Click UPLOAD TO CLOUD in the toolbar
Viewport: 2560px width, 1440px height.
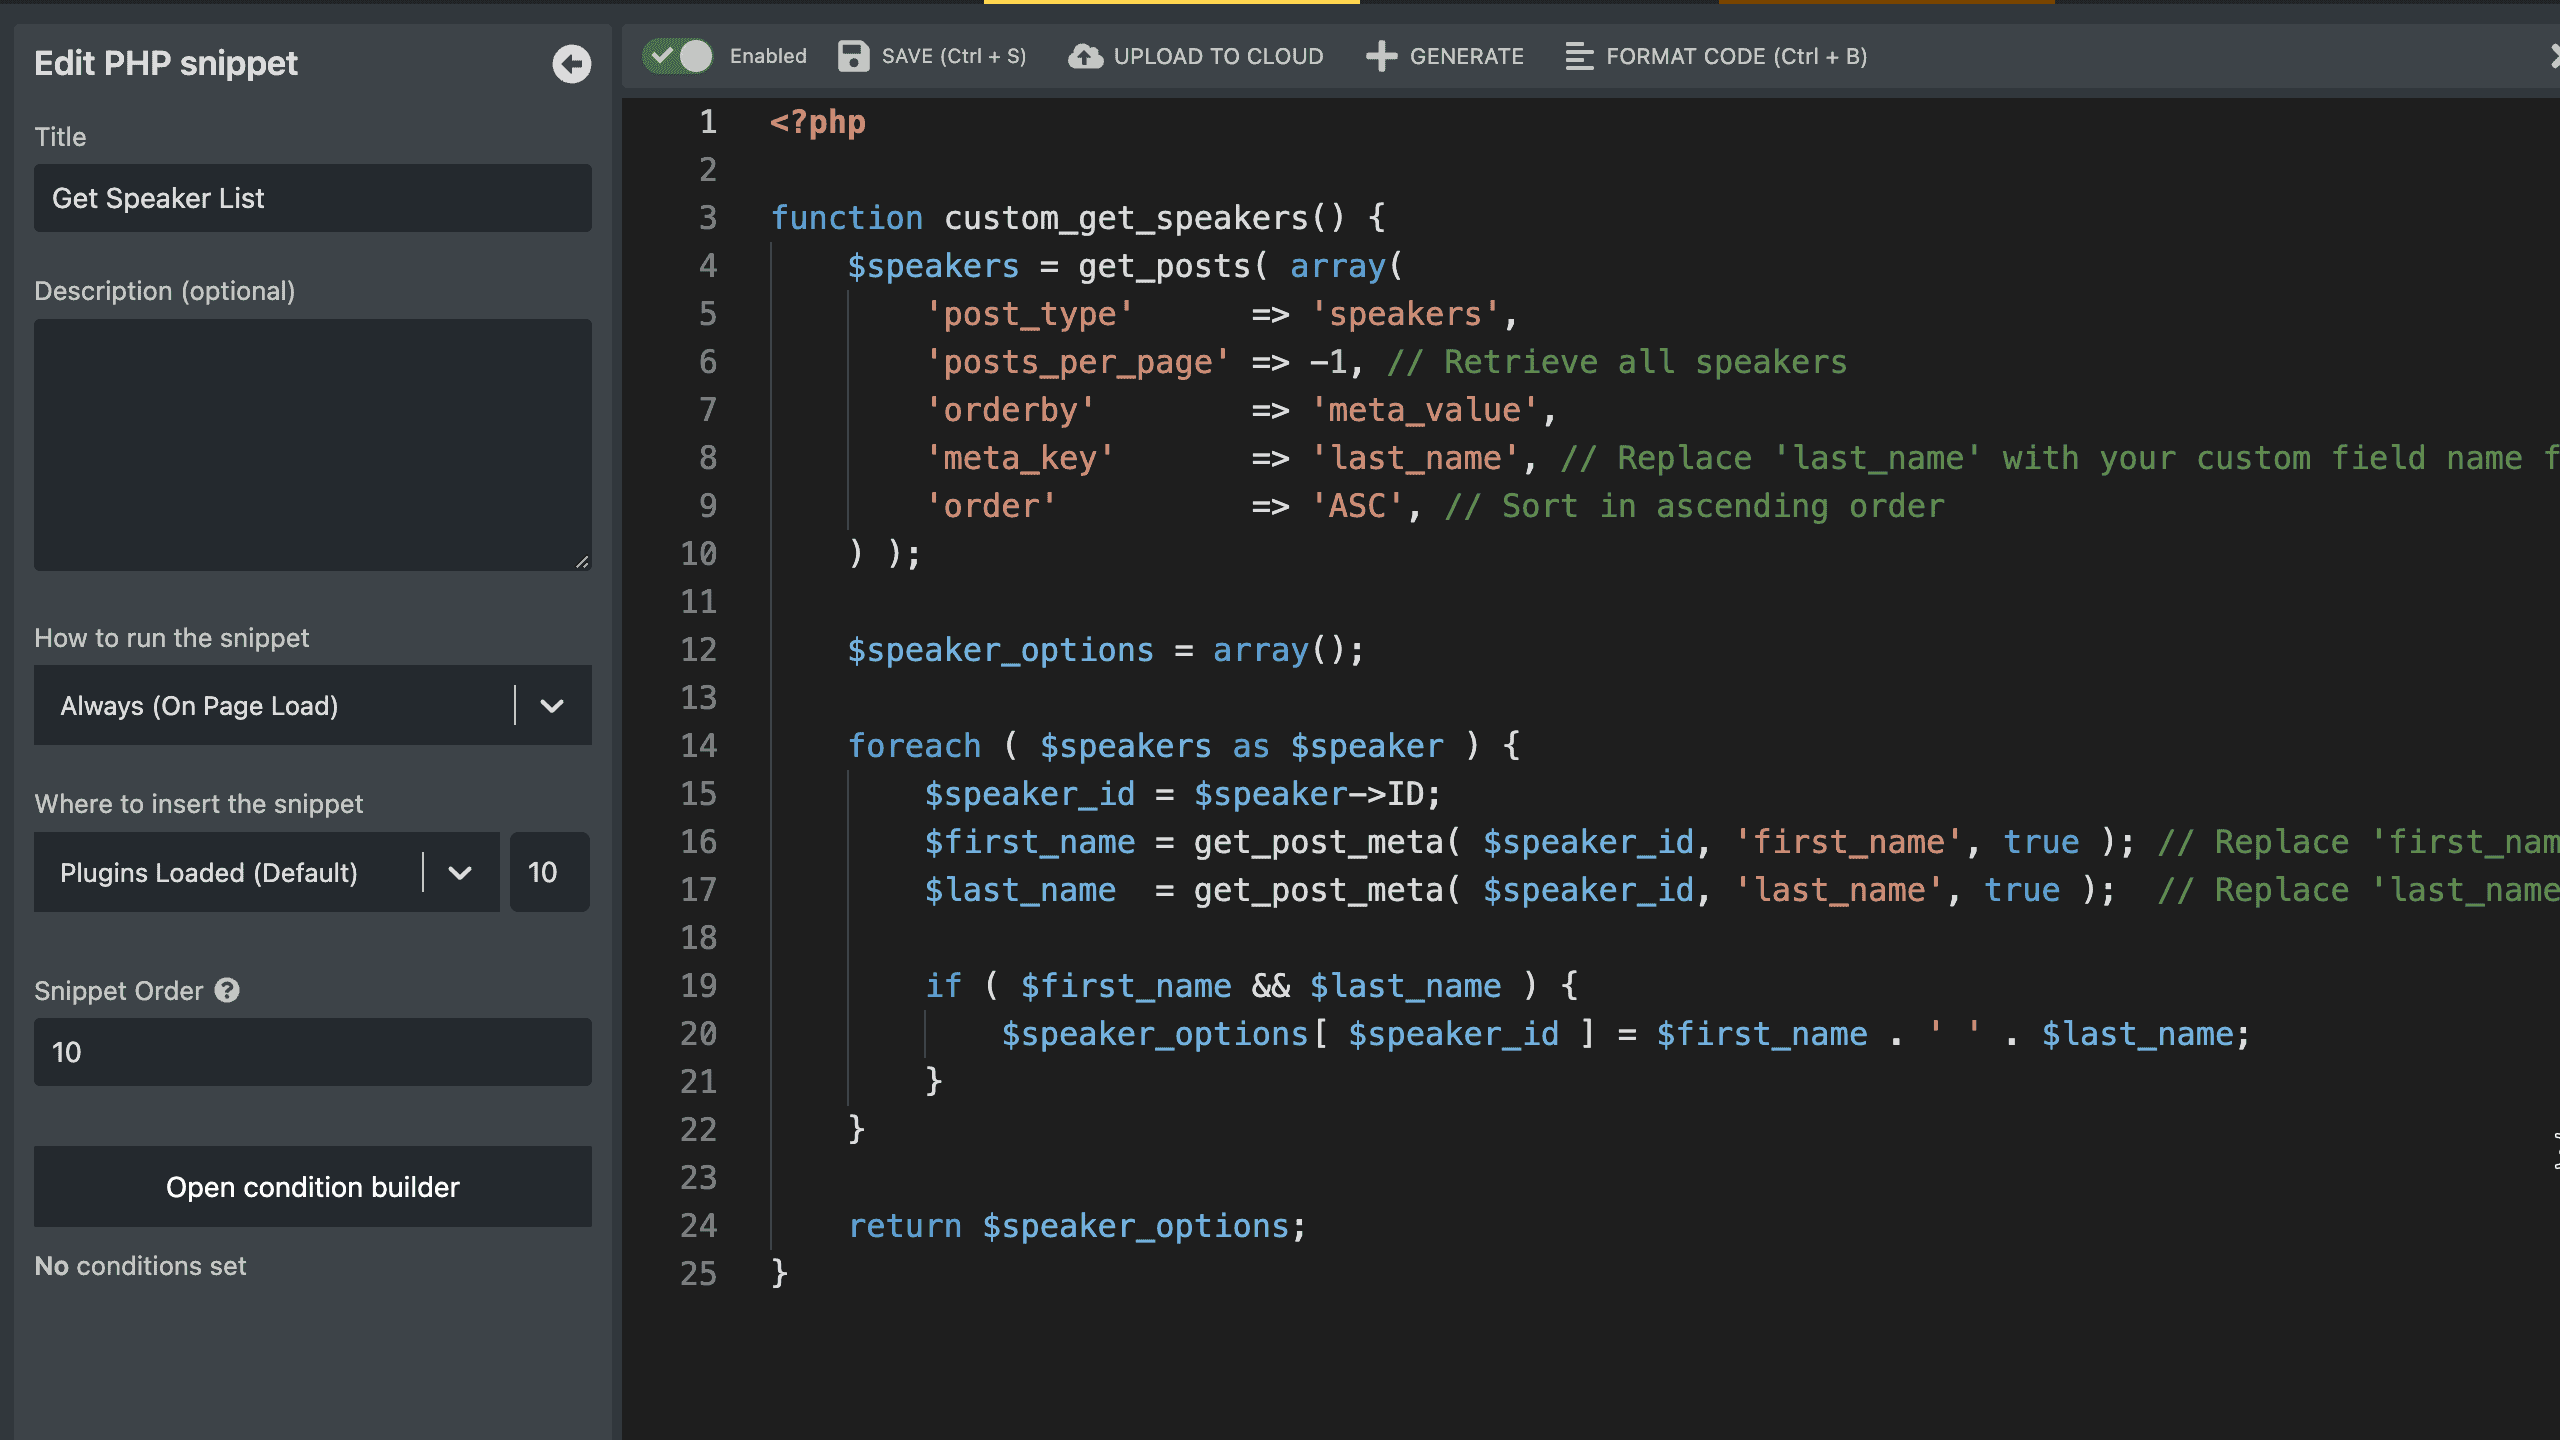[1217, 56]
